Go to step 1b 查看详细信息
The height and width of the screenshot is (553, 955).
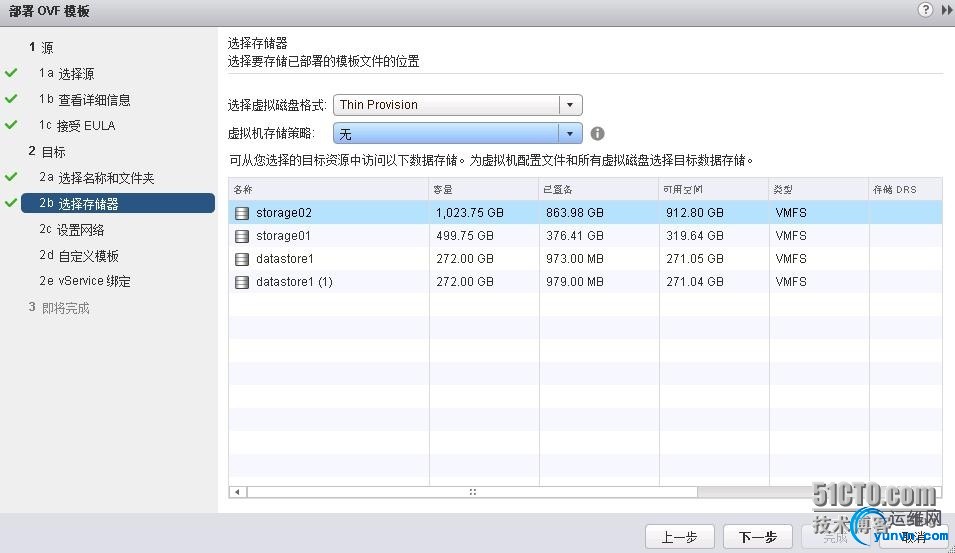(85, 99)
